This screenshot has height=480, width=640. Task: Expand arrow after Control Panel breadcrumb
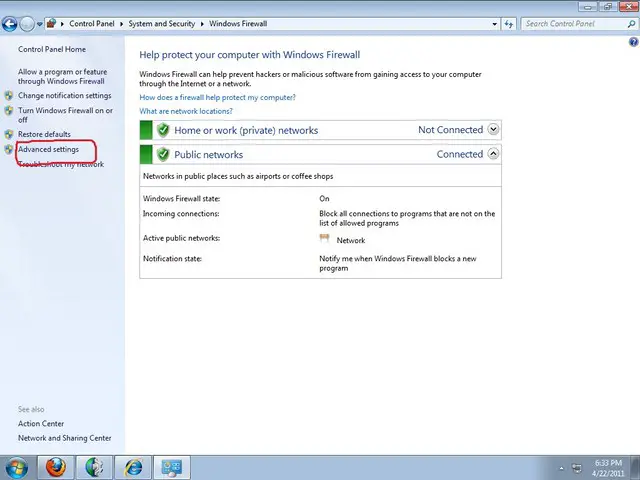point(121,24)
